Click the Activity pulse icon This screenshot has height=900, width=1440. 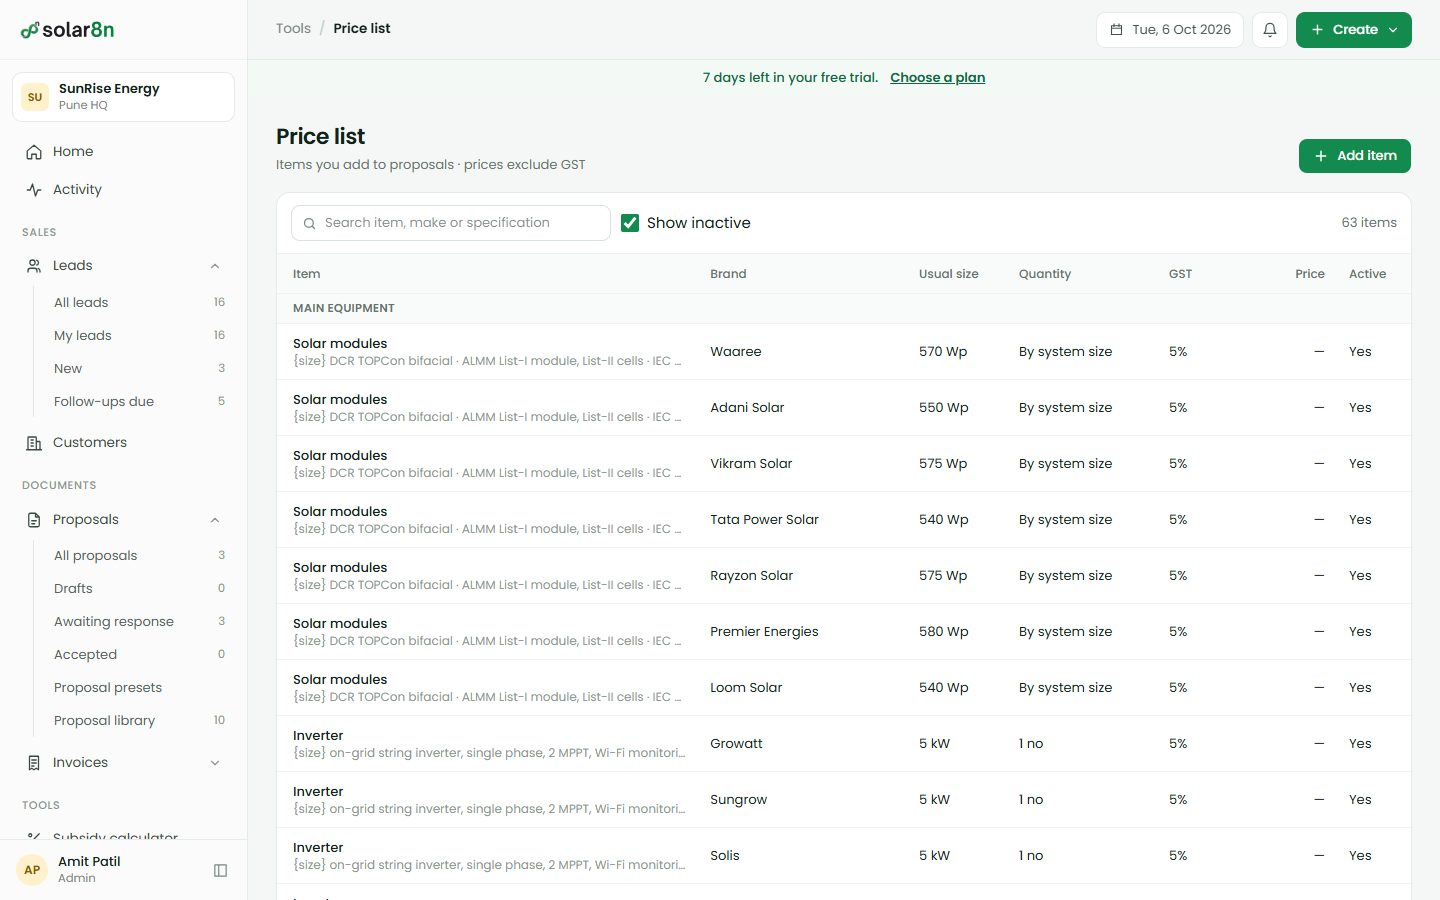[34, 190]
